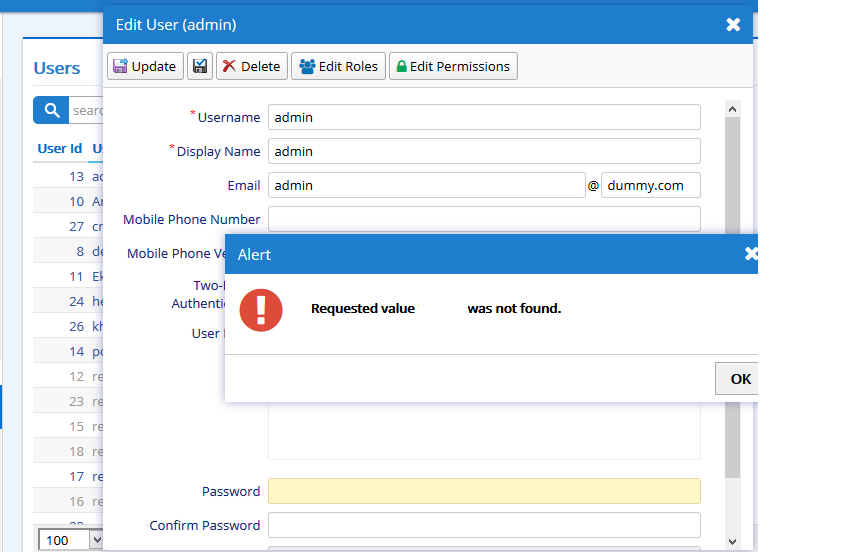Select the row with User Id 16
The image size is (849, 552).
pyautogui.click(x=68, y=501)
